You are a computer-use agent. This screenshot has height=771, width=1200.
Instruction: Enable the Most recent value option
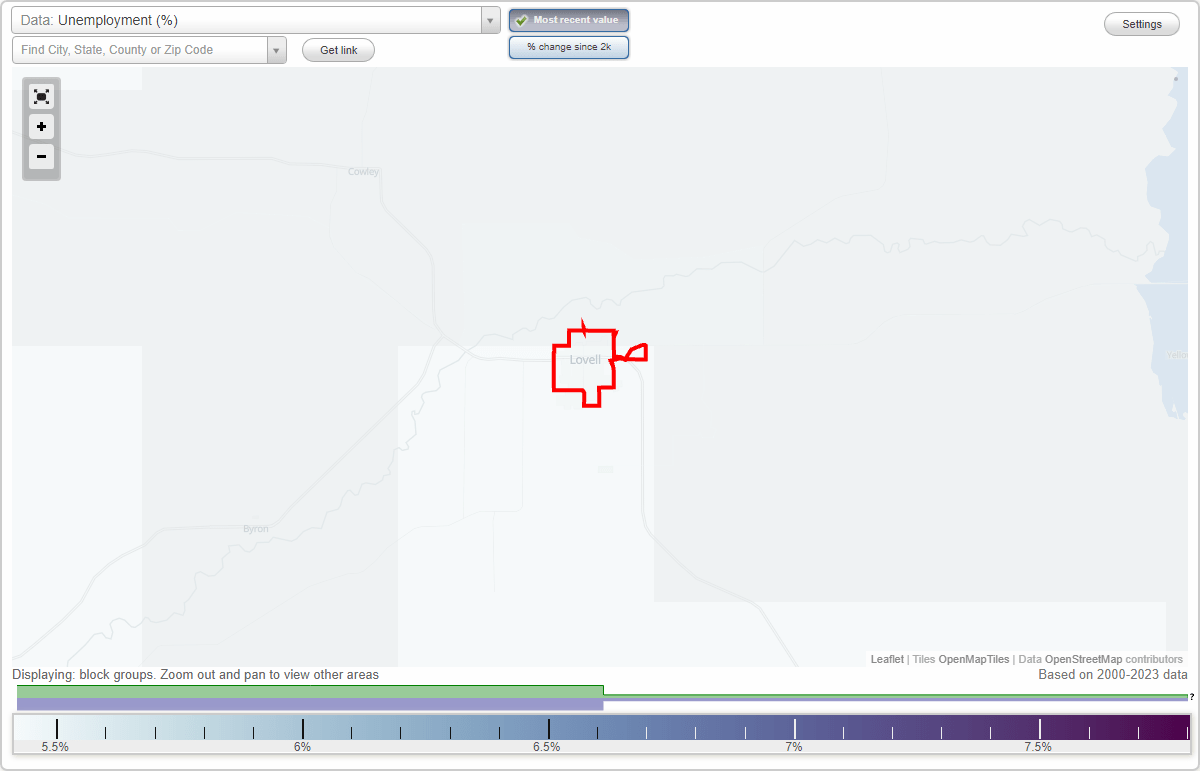[x=569, y=19]
